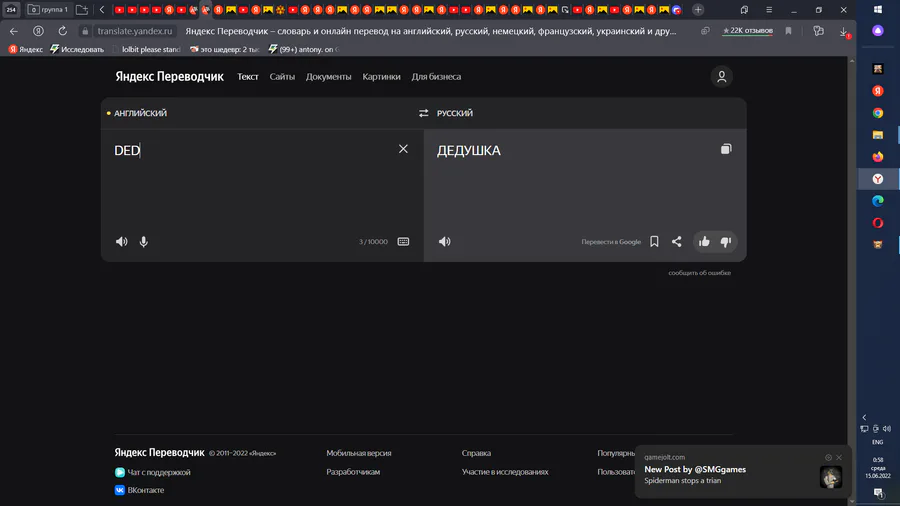Open the bookmarks panel icon in title bar
Image resolution: width=900 pixels, height=506 pixels.
(x=744, y=10)
